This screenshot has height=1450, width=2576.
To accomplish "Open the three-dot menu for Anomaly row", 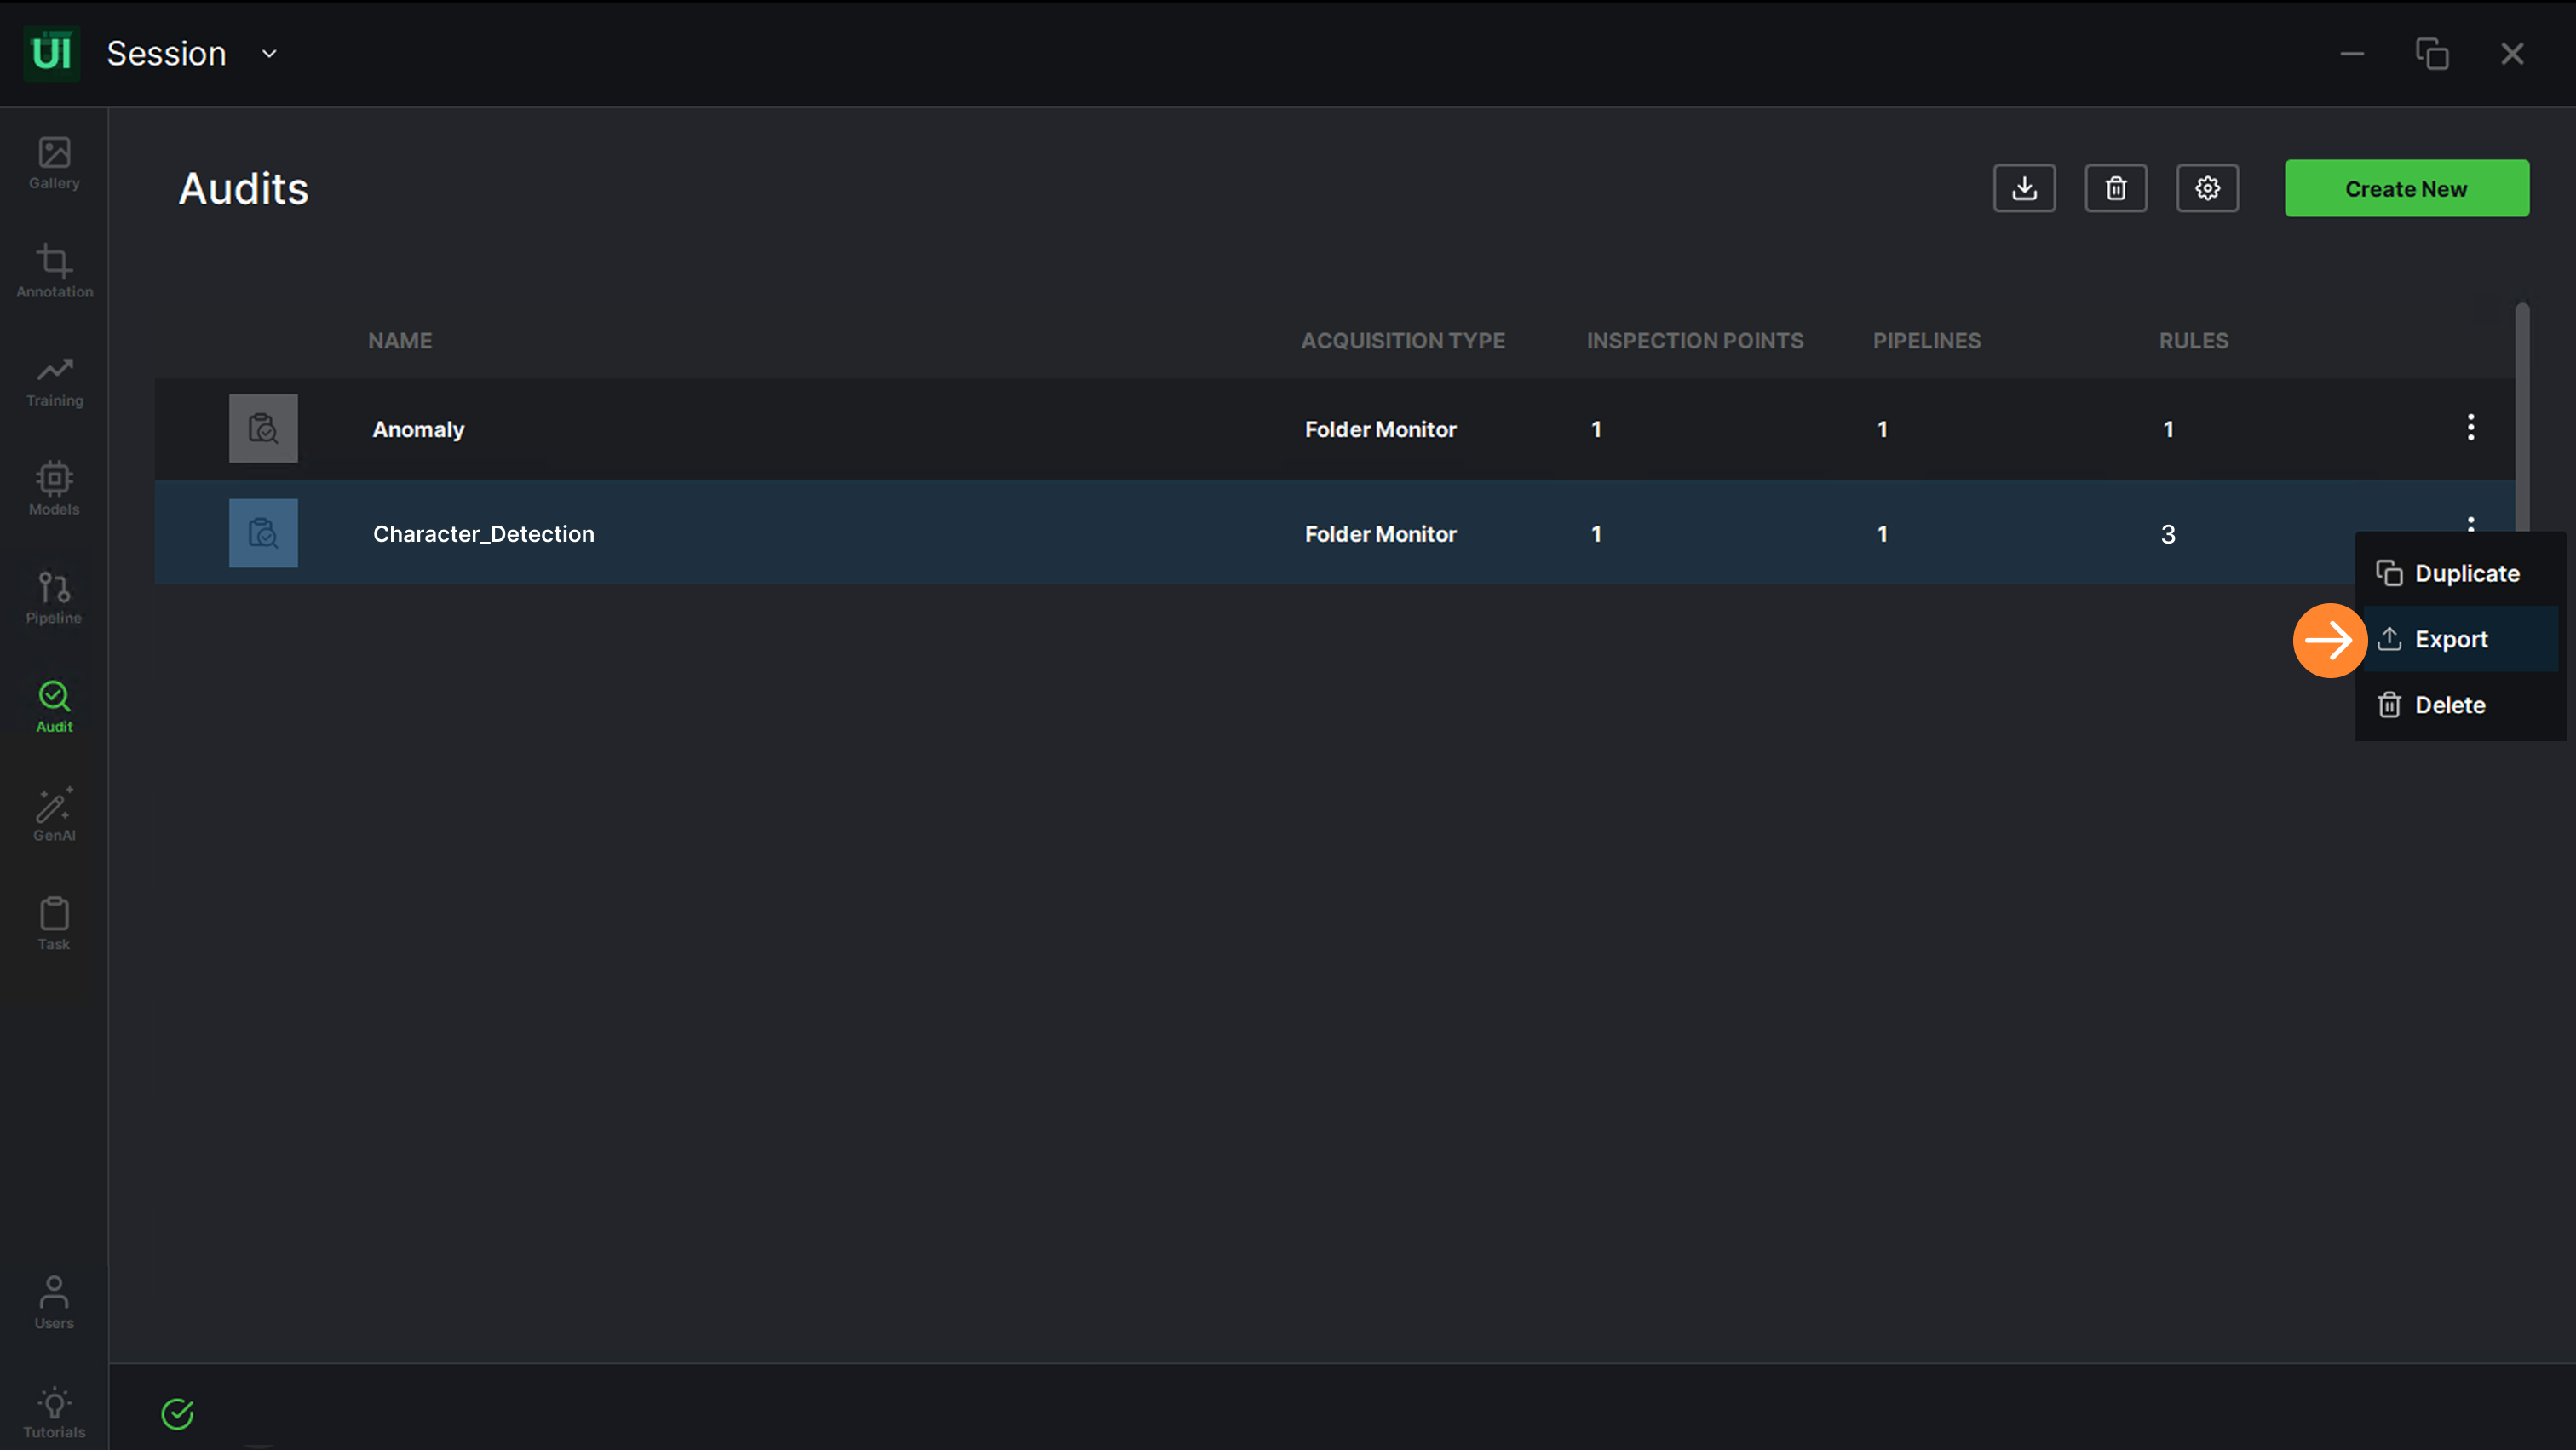I will pos(2470,428).
